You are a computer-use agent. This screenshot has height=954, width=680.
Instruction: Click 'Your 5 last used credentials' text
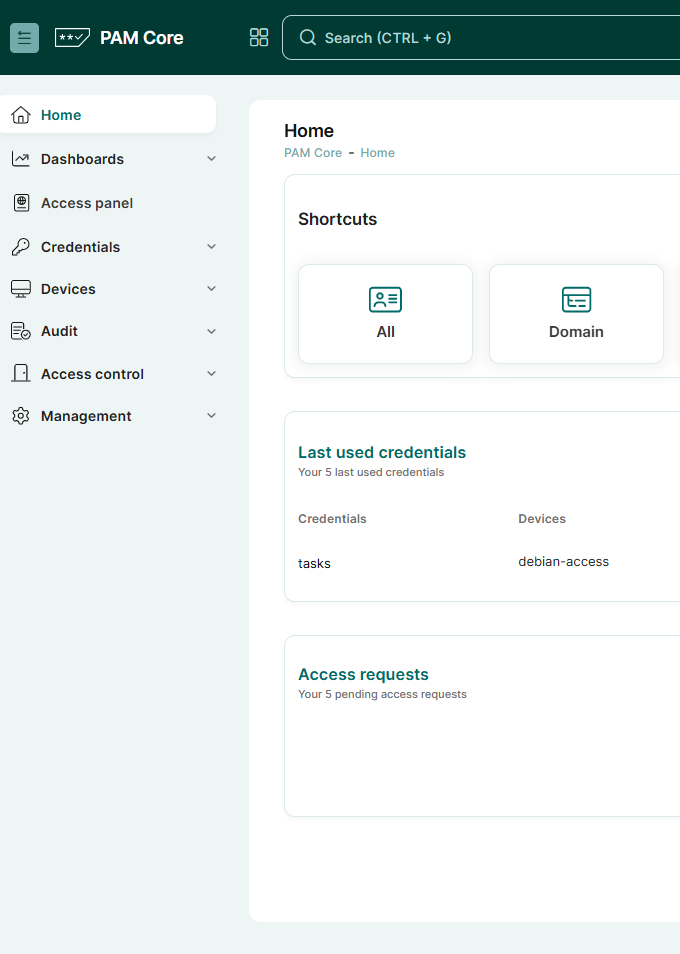coord(371,472)
